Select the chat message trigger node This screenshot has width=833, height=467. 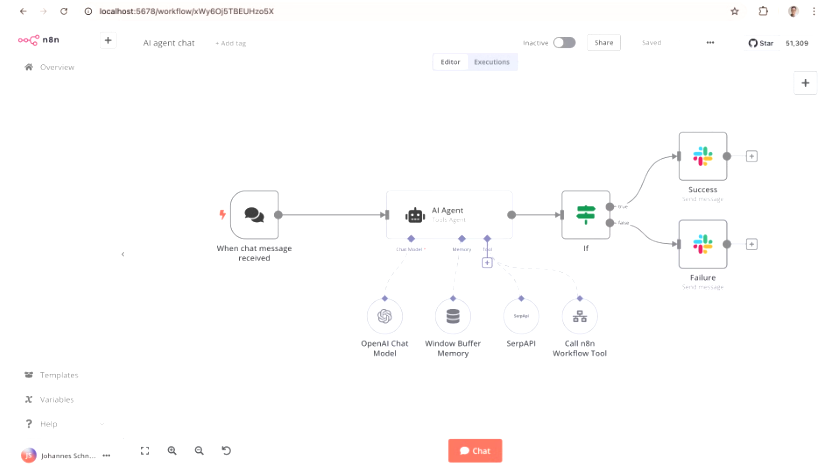(x=254, y=215)
